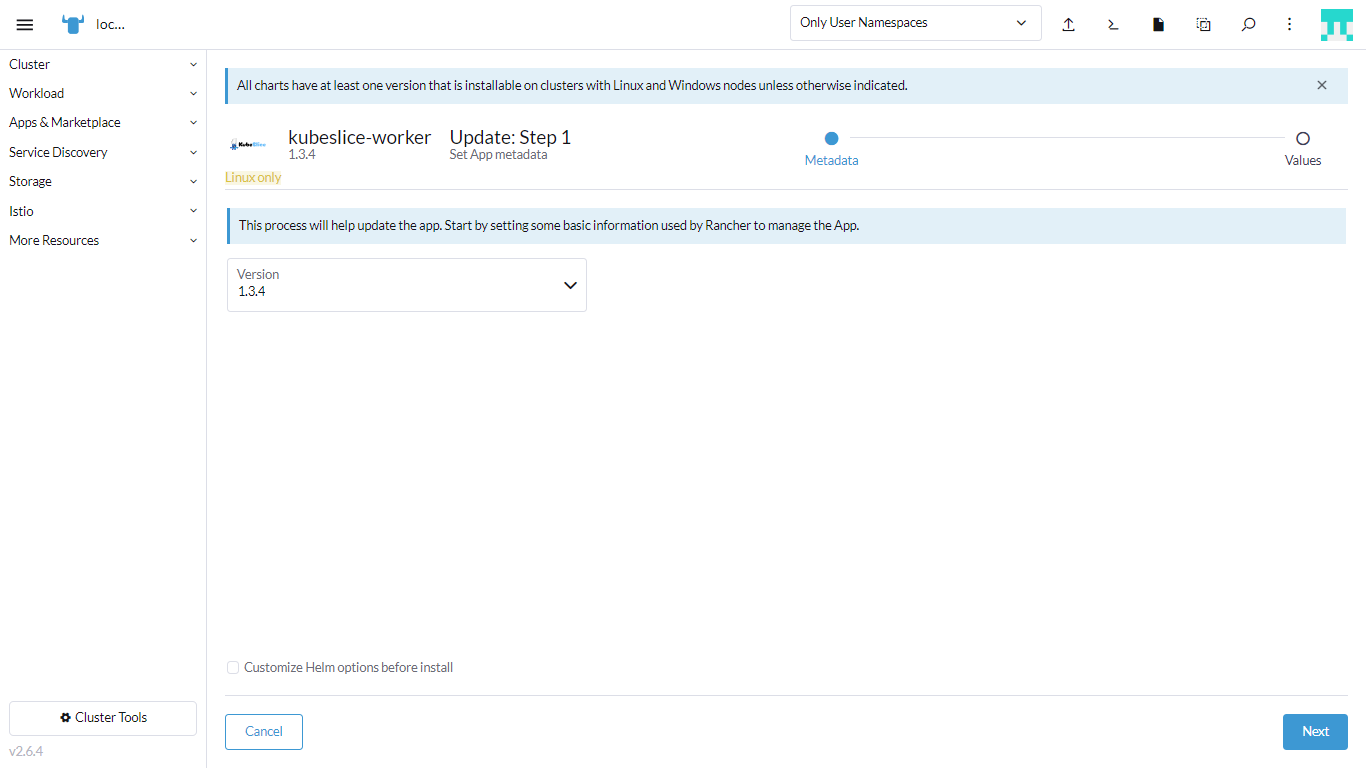The image size is (1366, 768).
Task: Download the KubeConfig file icon
Action: coord(1158,25)
